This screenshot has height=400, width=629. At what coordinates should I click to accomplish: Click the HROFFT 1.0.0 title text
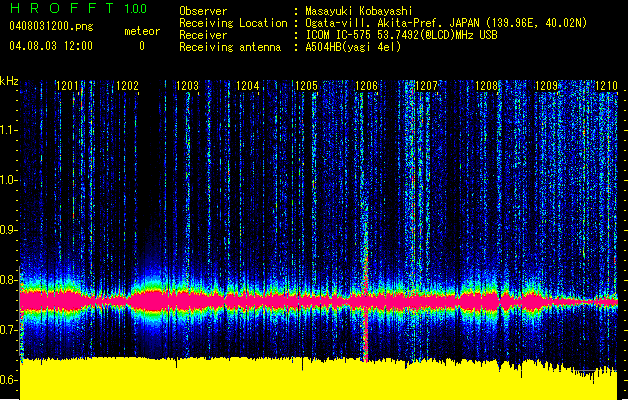pos(79,8)
